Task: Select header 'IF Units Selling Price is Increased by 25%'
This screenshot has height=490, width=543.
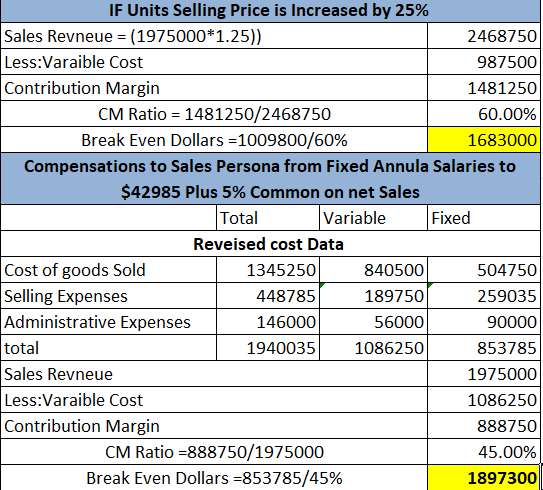Action: [270, 11]
